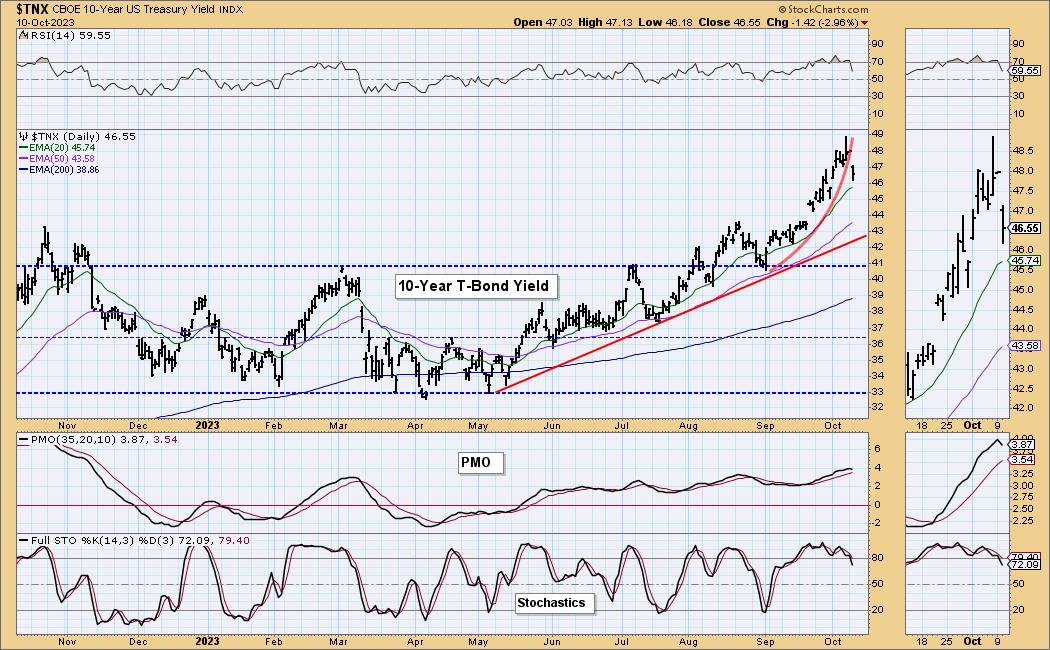
Task: Click '2023' under the price panel axis
Action: click(207, 425)
